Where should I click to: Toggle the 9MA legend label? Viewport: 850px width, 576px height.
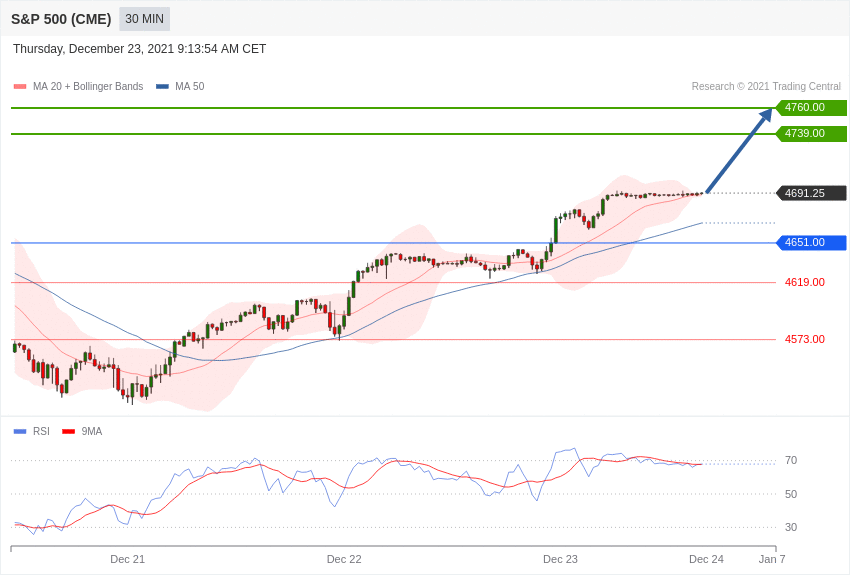pyautogui.click(x=92, y=432)
